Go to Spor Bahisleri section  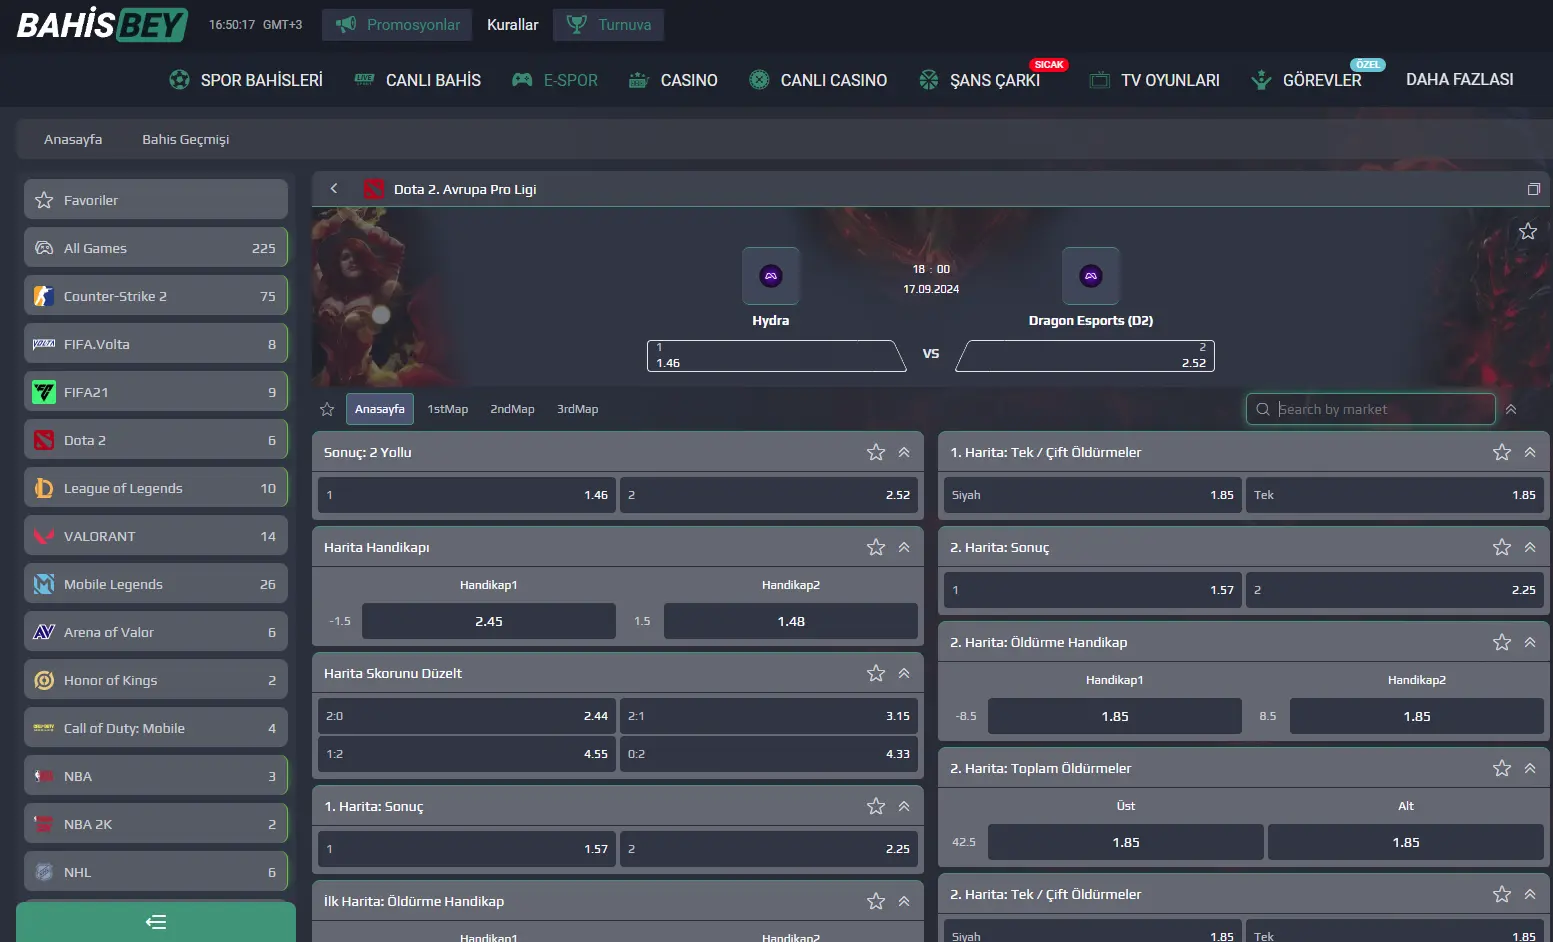coord(246,80)
